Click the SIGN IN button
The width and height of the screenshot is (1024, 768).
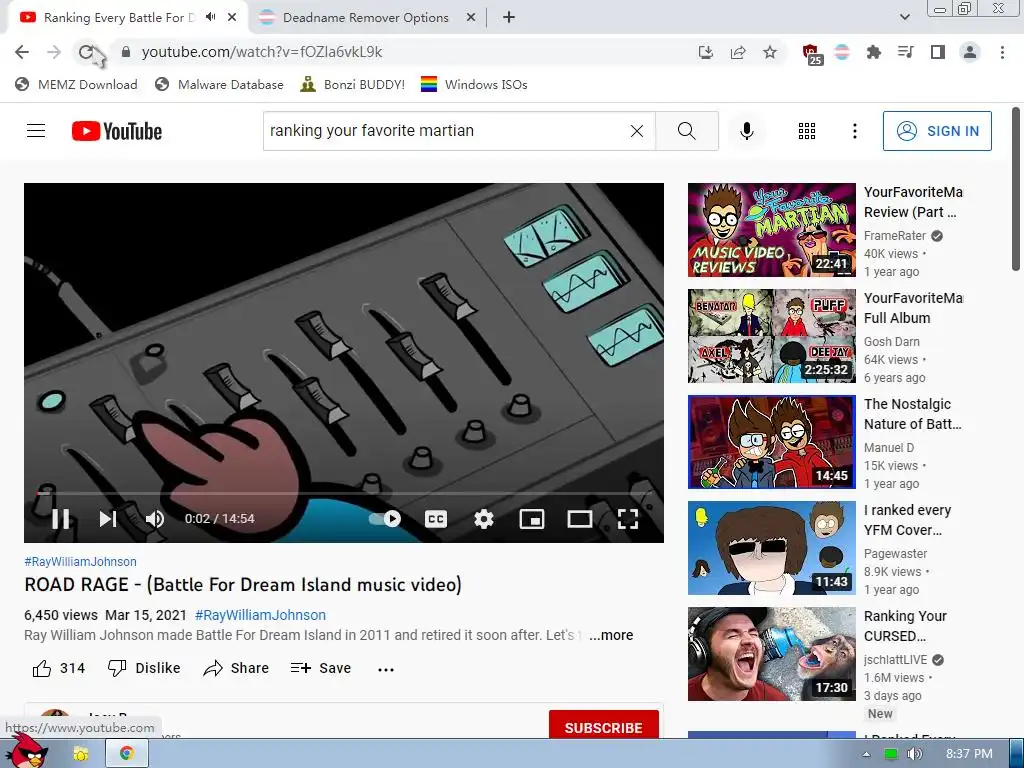point(937,131)
